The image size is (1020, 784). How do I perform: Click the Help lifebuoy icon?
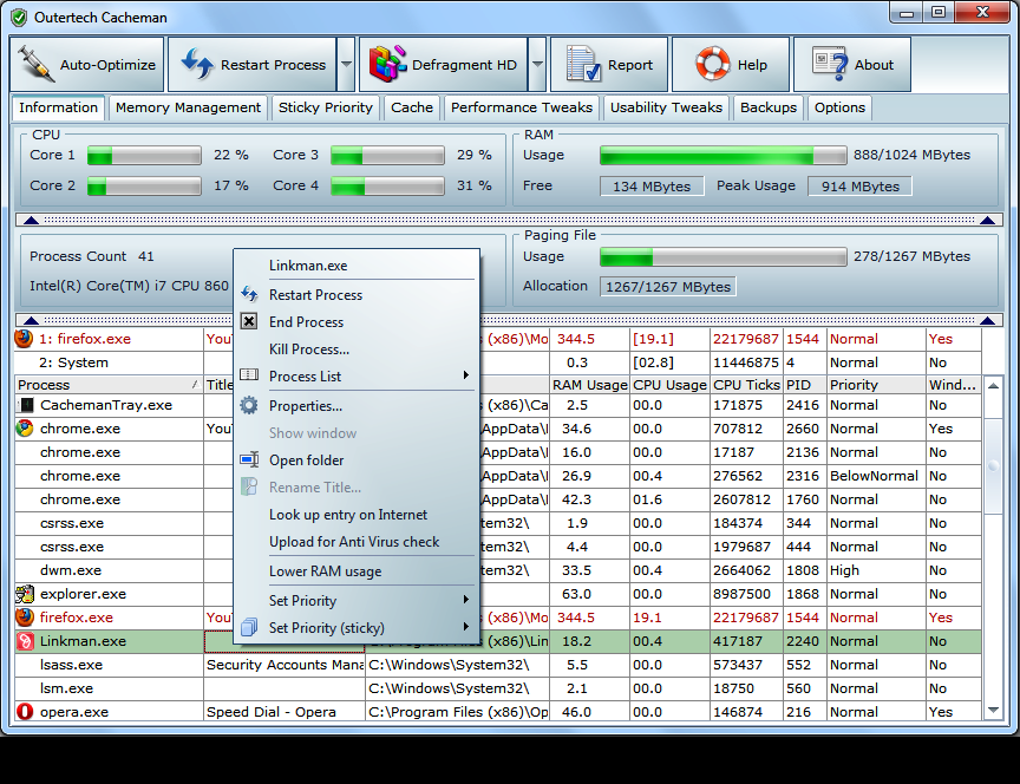[x=712, y=64]
